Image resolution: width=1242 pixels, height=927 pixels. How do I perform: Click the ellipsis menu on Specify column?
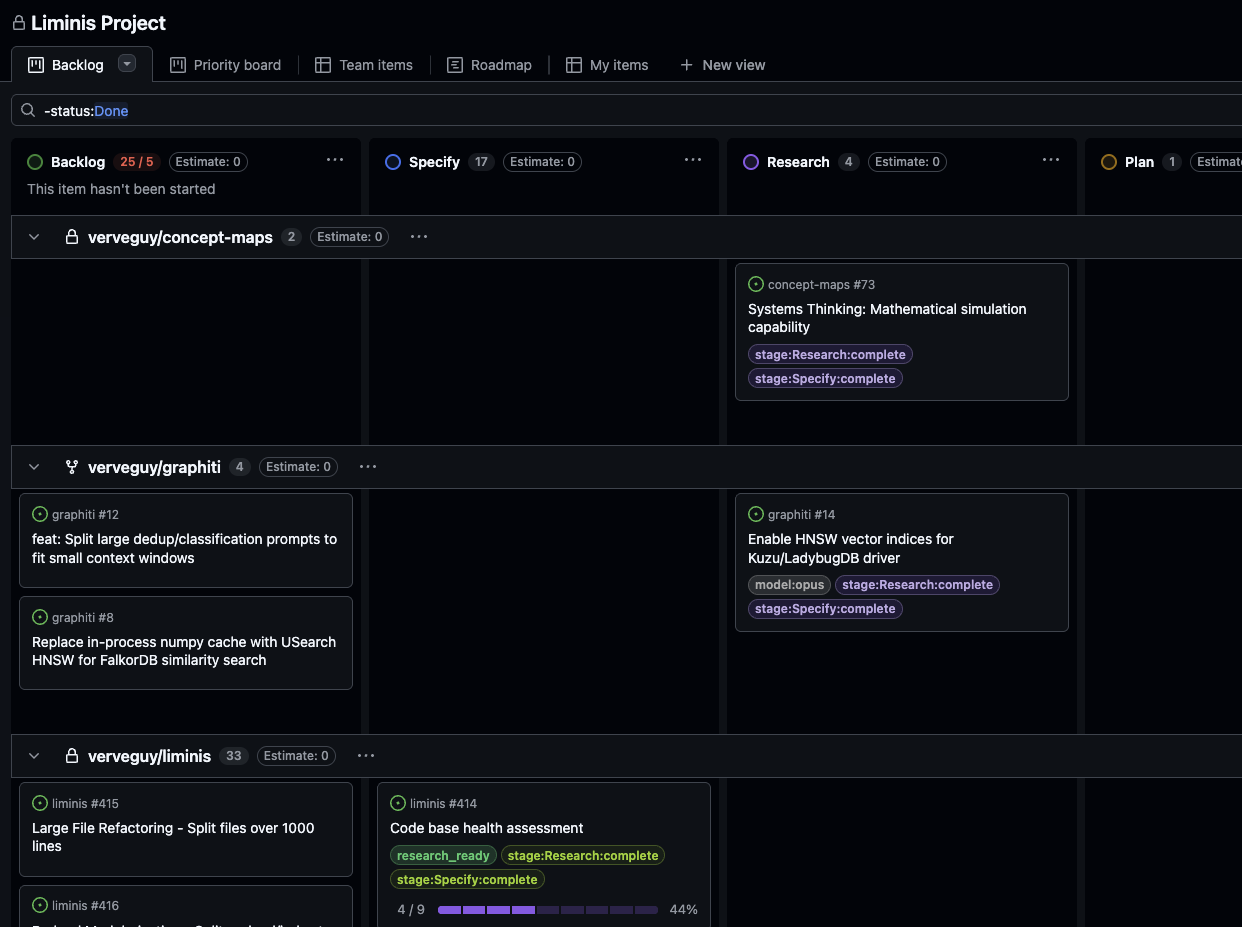pyautogui.click(x=693, y=161)
